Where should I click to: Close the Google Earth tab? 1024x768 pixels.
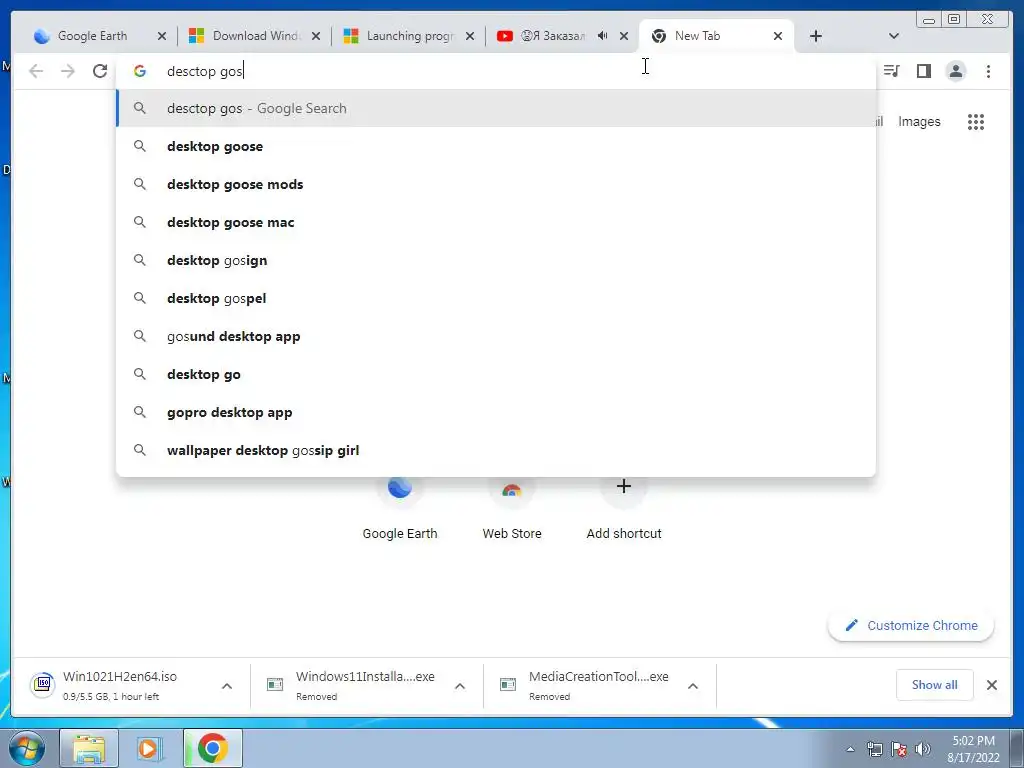pyautogui.click(x=162, y=36)
